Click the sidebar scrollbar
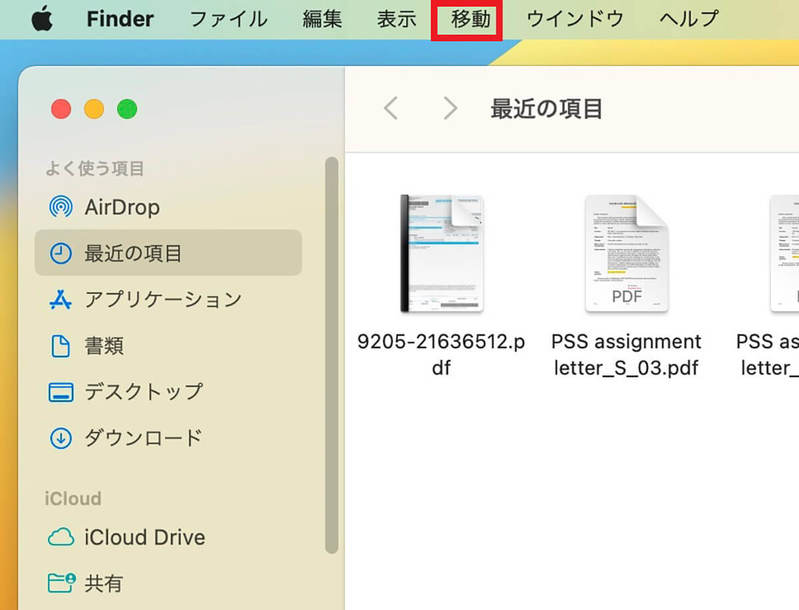 tap(332, 355)
